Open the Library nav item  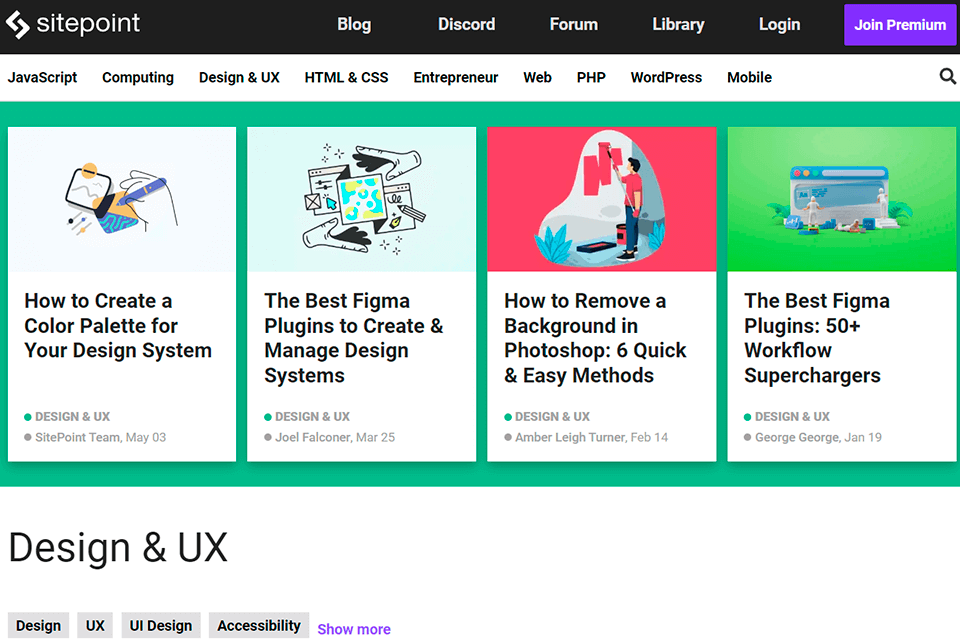point(678,24)
